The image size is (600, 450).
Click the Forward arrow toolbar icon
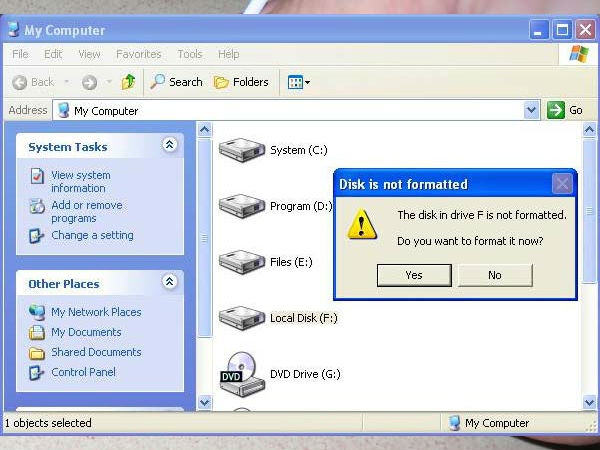point(89,82)
